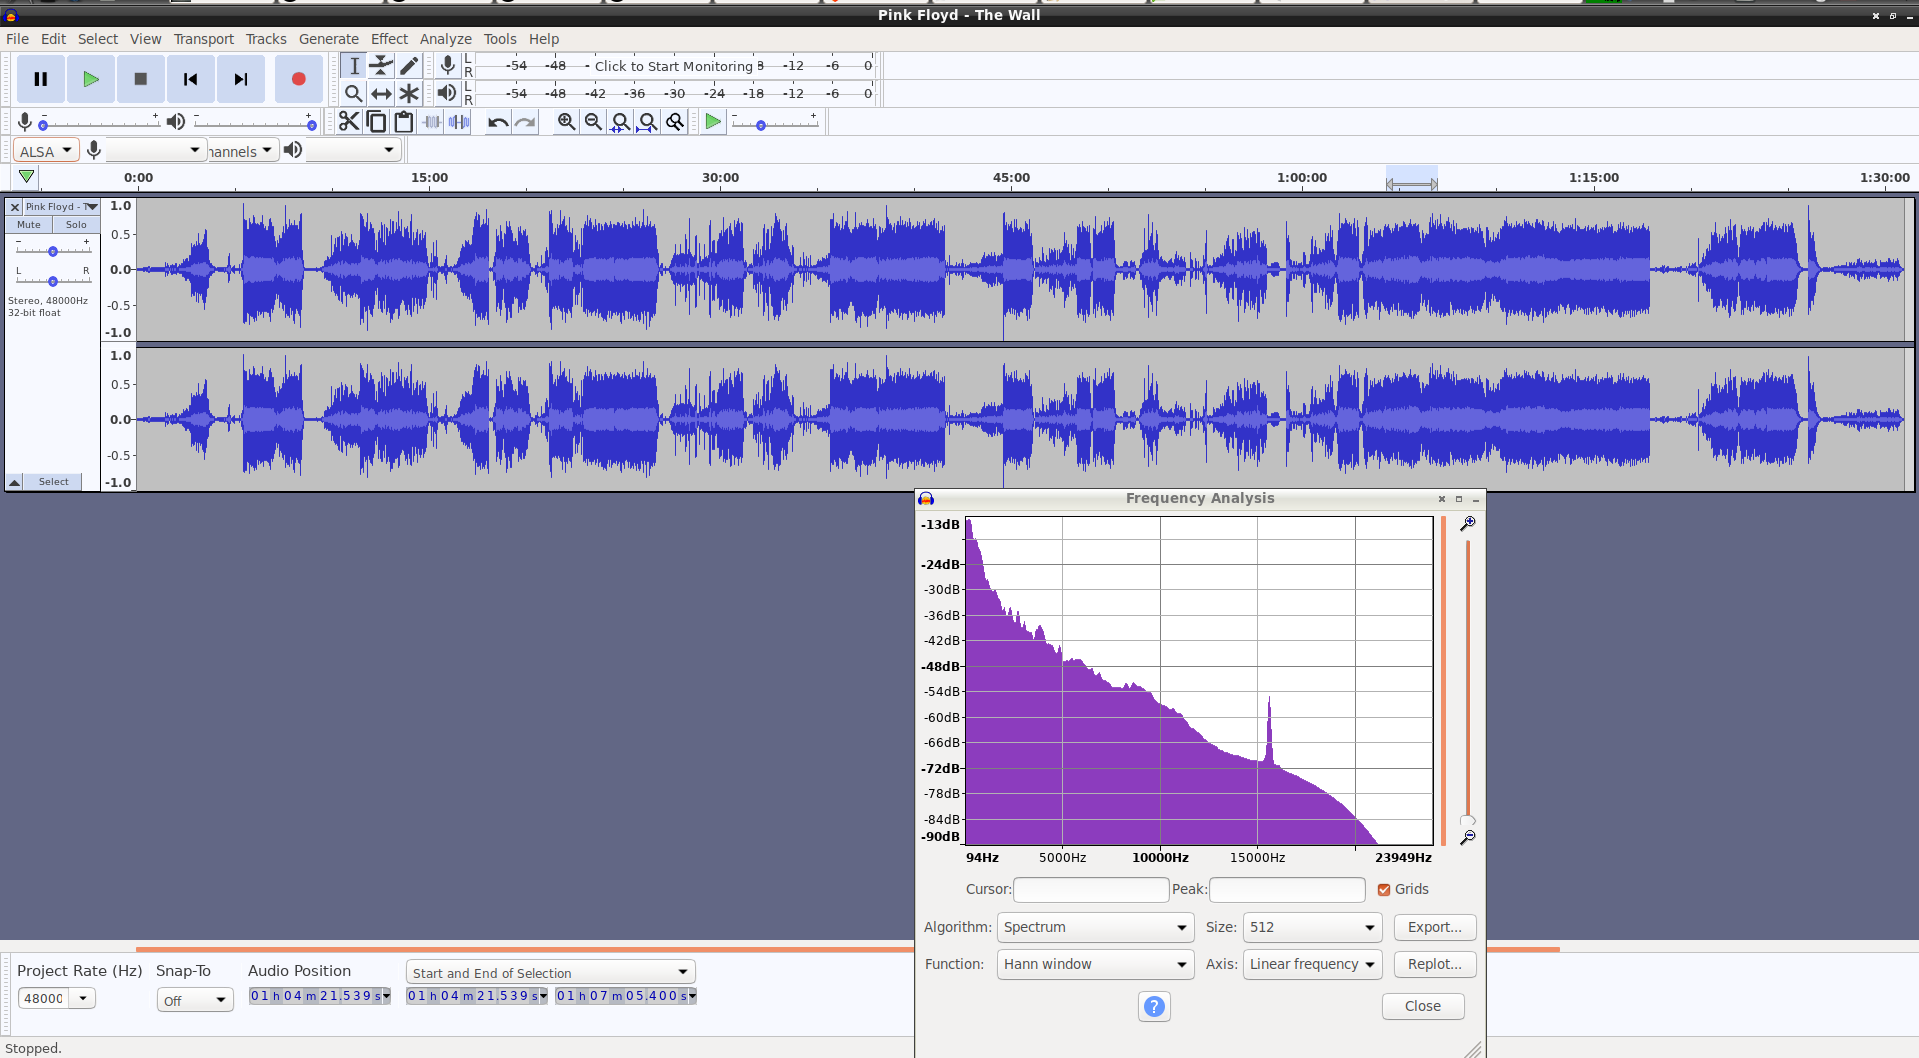Click the playback meter speaker icon
The image size is (1919, 1058).
click(x=448, y=93)
